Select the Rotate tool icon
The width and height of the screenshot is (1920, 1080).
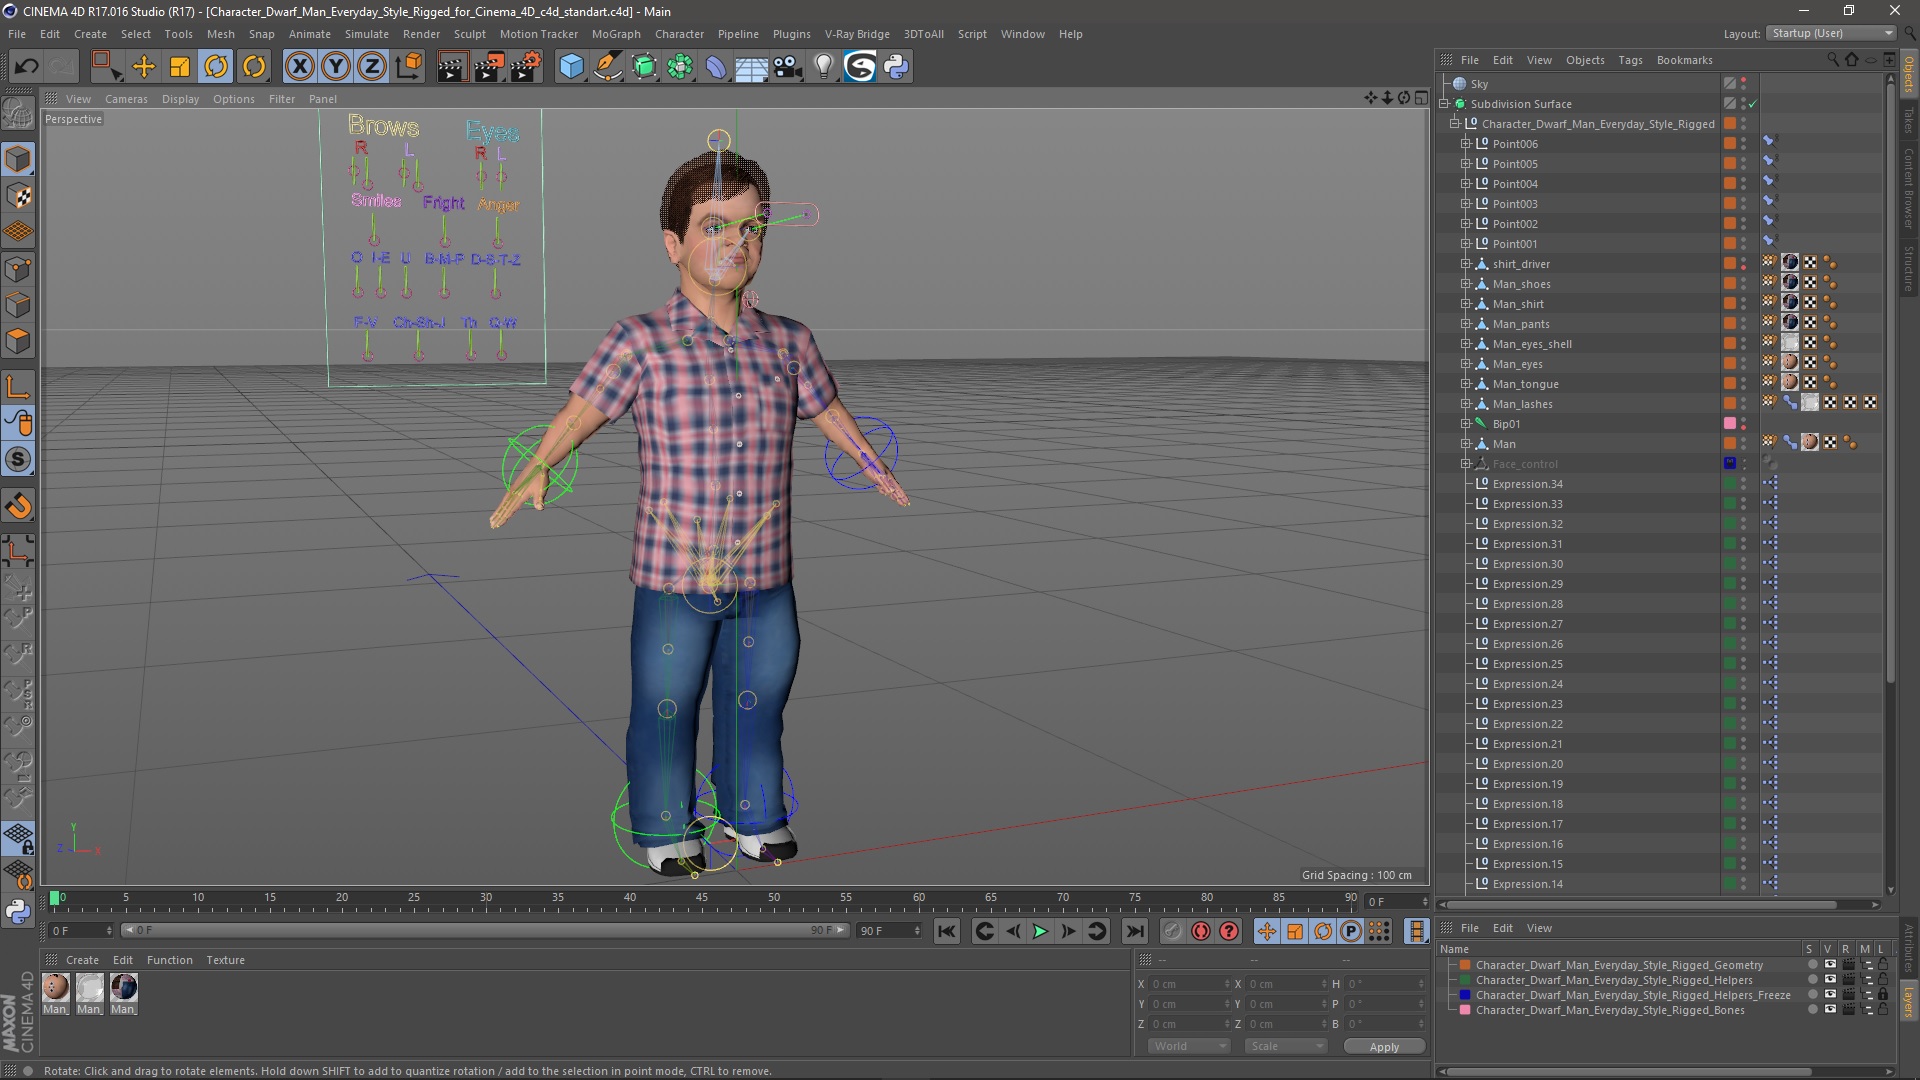216,67
